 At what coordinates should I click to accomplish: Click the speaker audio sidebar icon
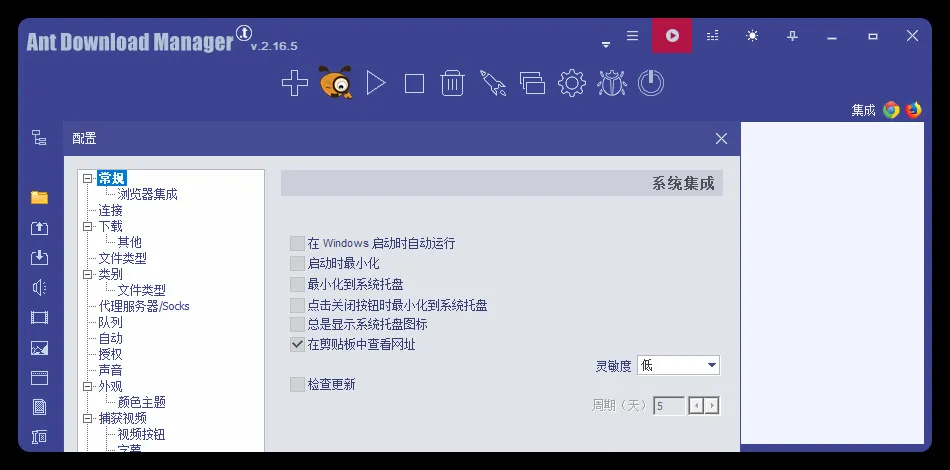(39, 287)
